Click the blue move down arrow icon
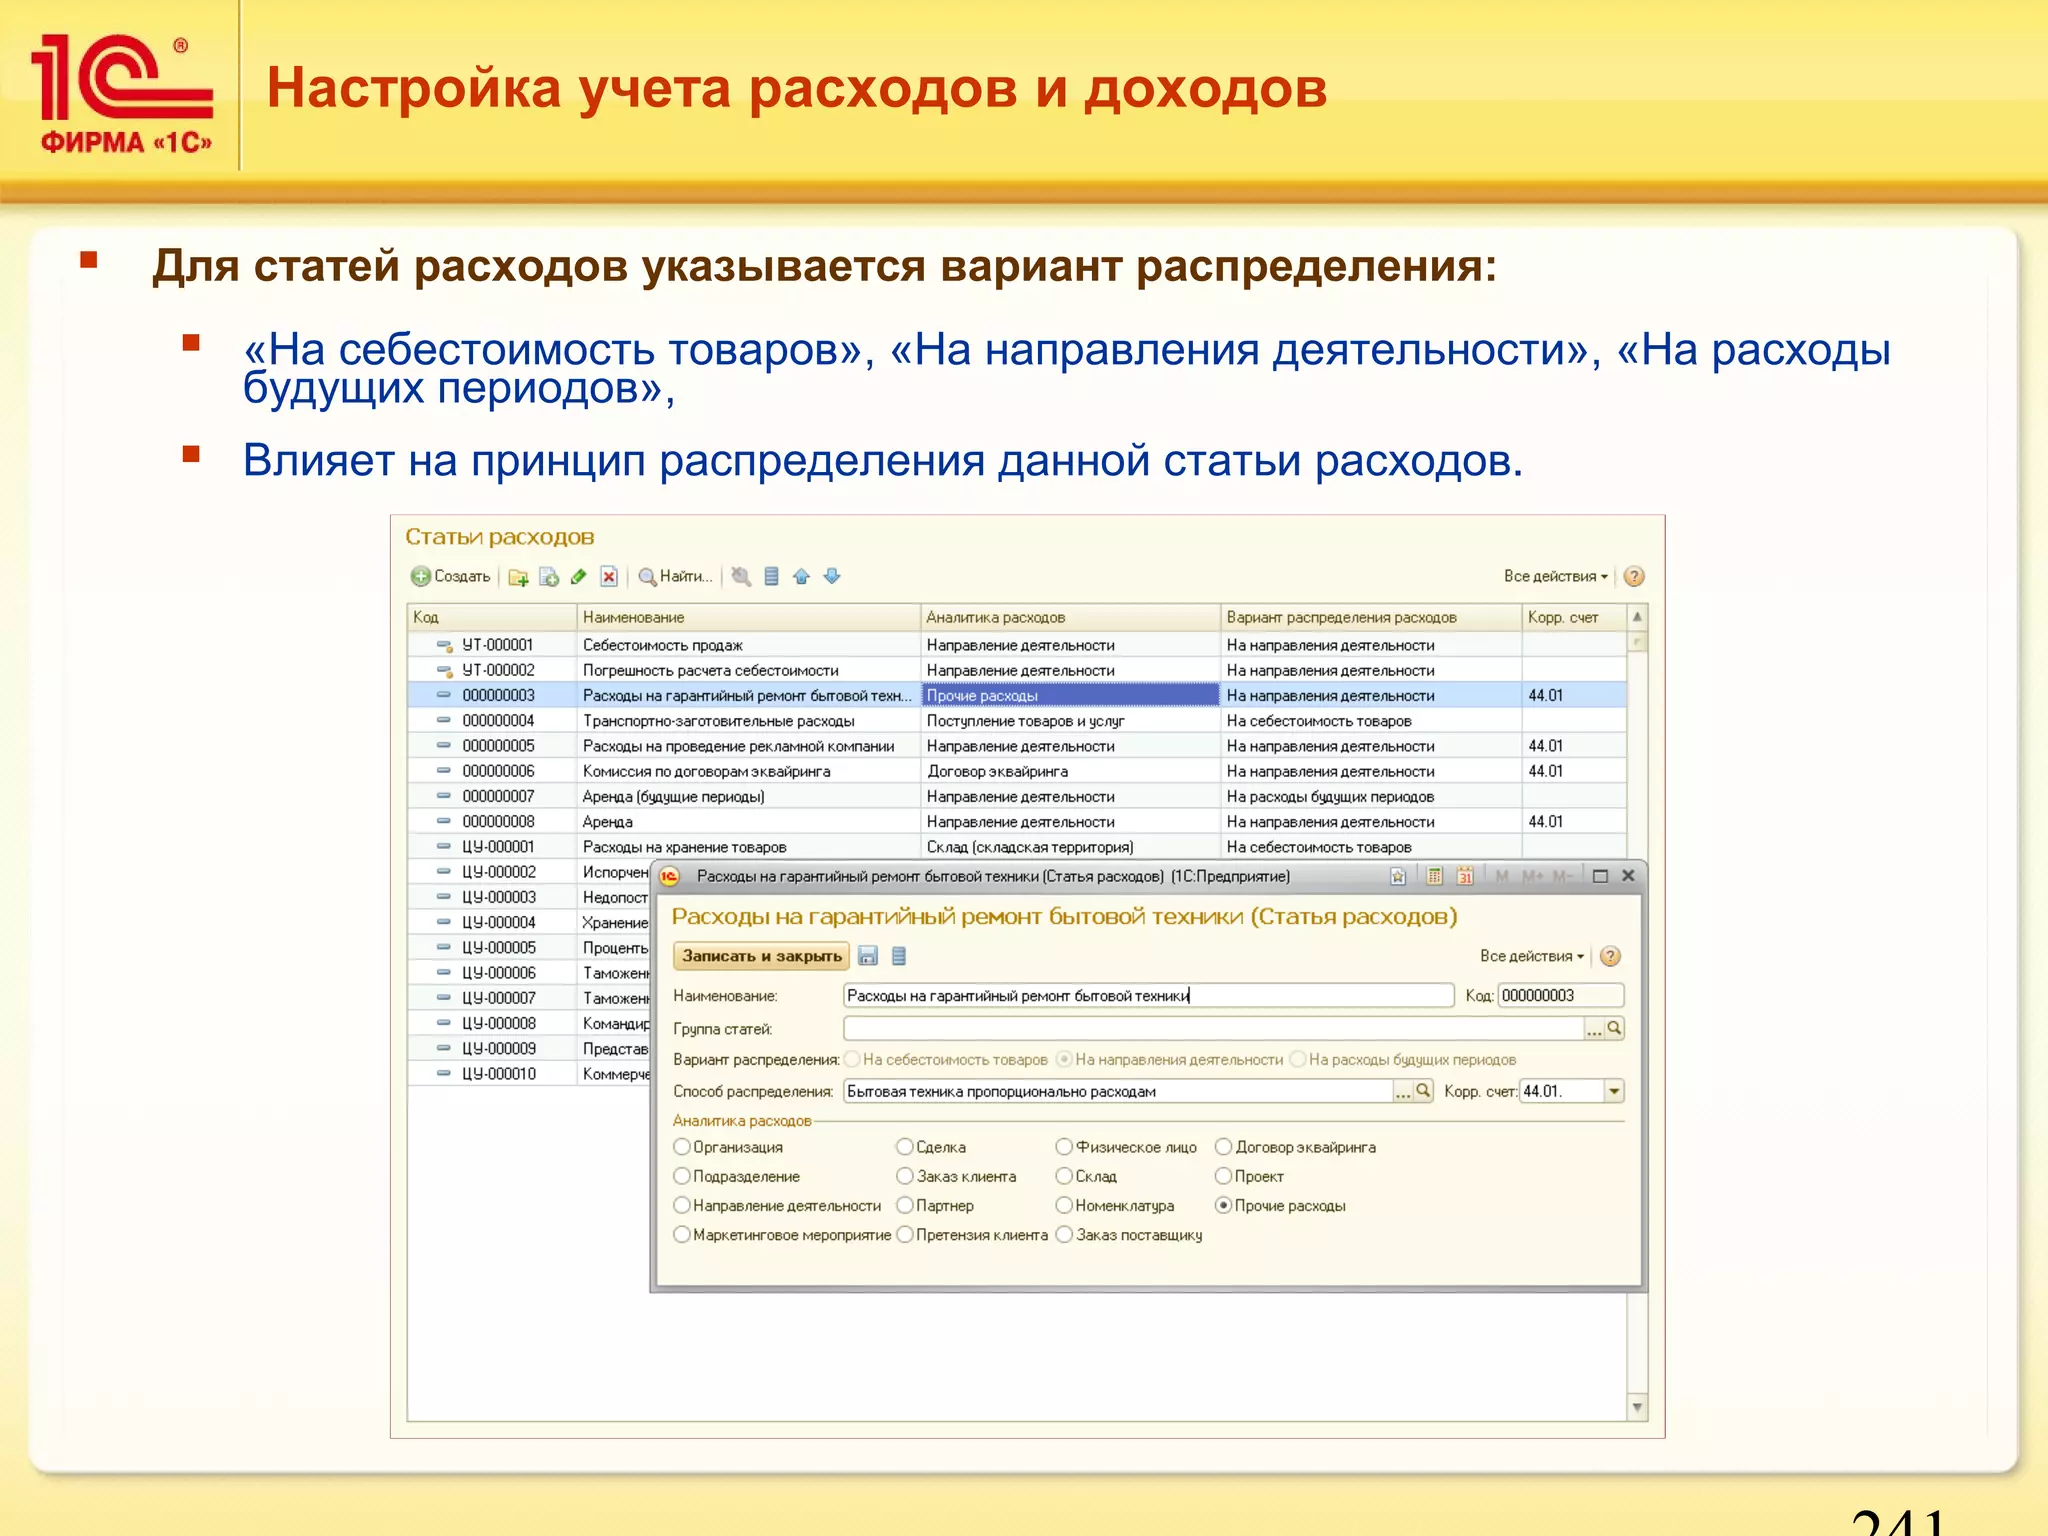 coord(832,576)
